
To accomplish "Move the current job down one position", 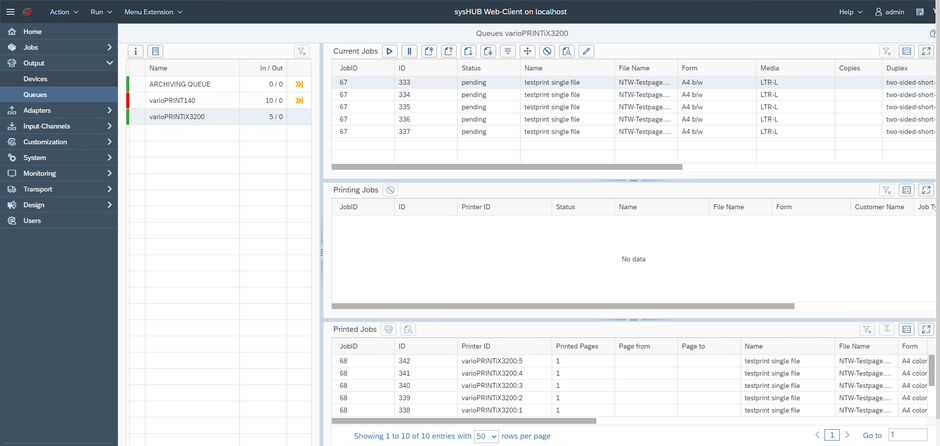I will (469, 52).
